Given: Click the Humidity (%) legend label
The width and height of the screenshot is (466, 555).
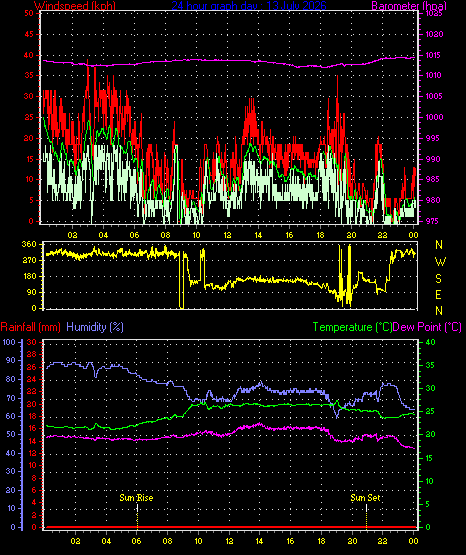Looking at the screenshot, I should pyautogui.click(x=95, y=327).
